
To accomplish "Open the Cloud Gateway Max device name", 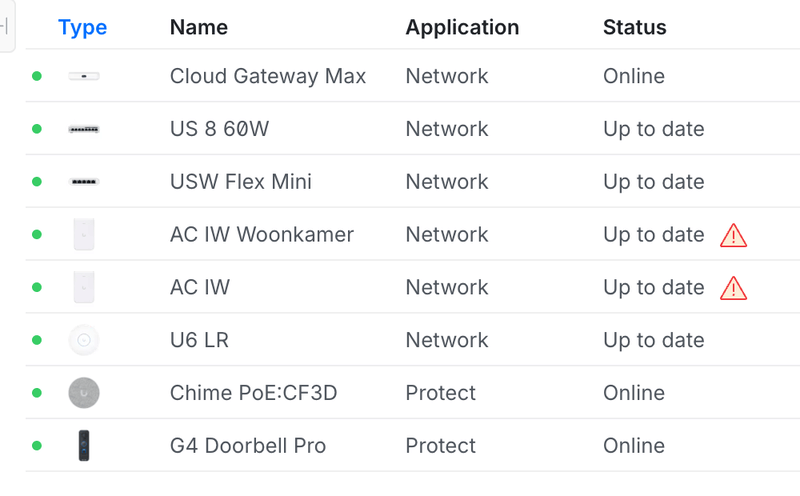I will [x=268, y=76].
